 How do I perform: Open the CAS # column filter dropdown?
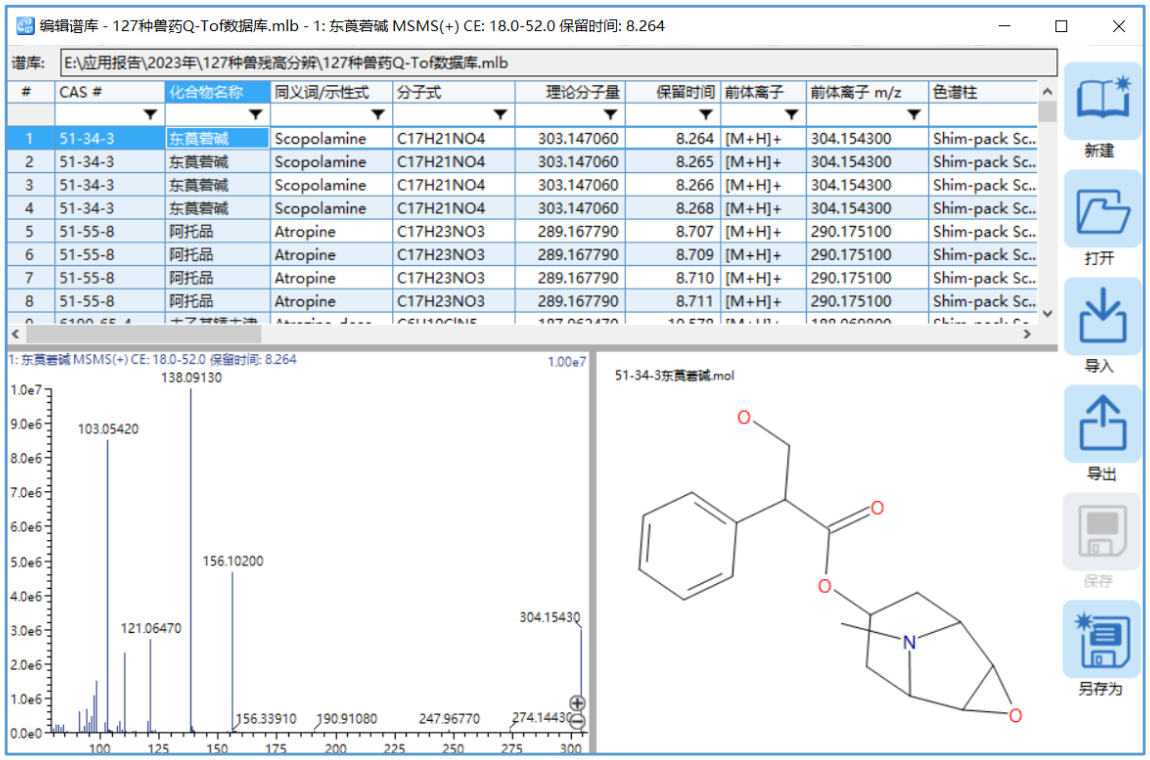(150, 115)
